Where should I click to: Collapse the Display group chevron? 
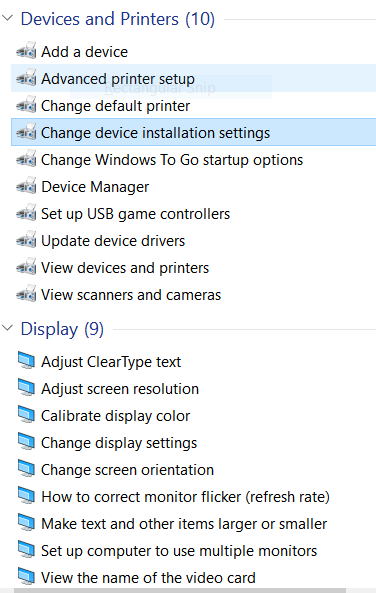[x=8, y=328]
